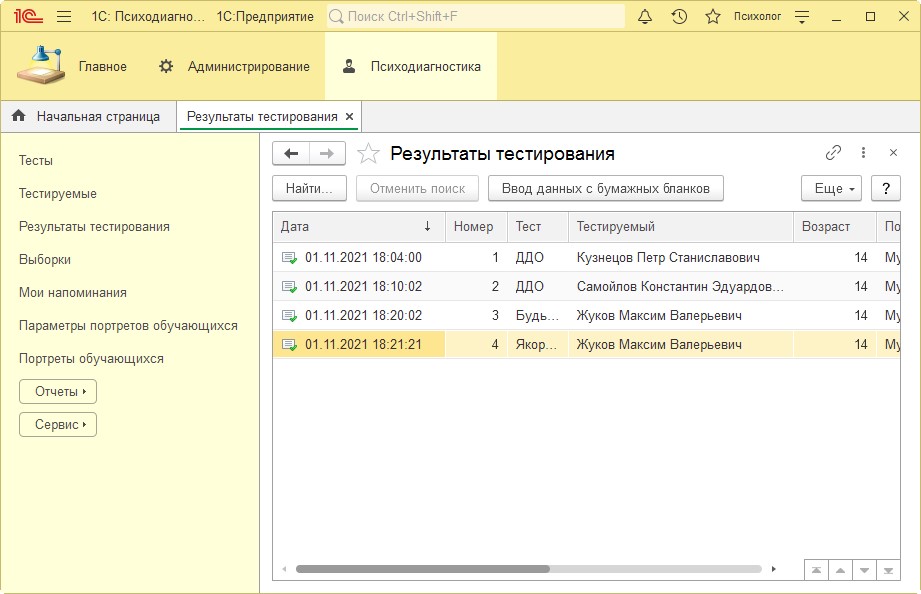Click the favorites star in title bar

tap(713, 17)
